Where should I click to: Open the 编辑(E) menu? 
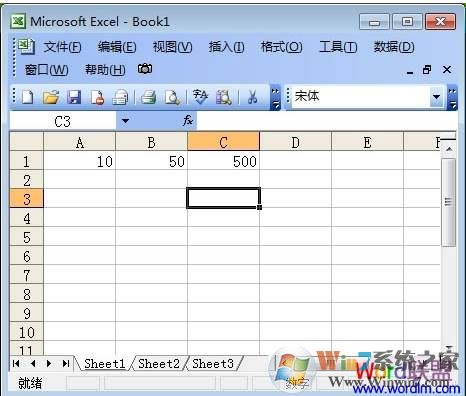pos(117,47)
